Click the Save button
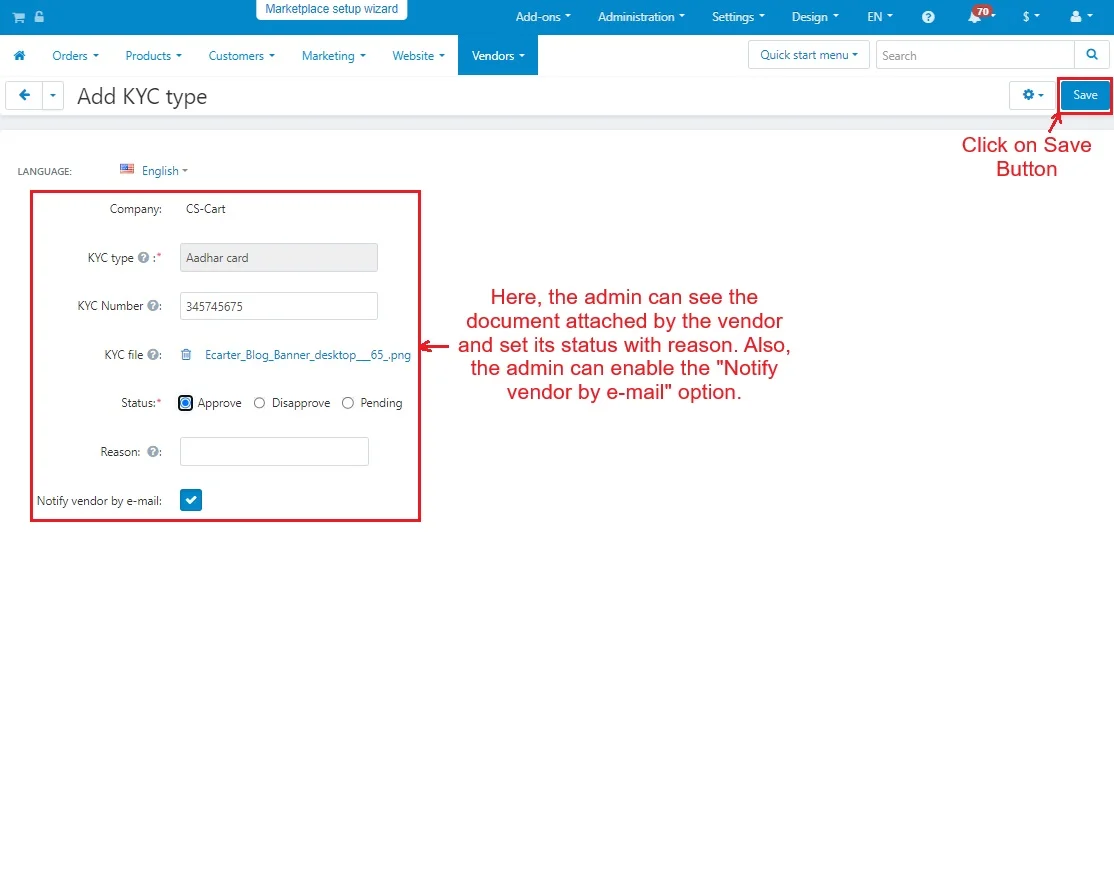The width and height of the screenshot is (1114, 887). click(x=1085, y=96)
